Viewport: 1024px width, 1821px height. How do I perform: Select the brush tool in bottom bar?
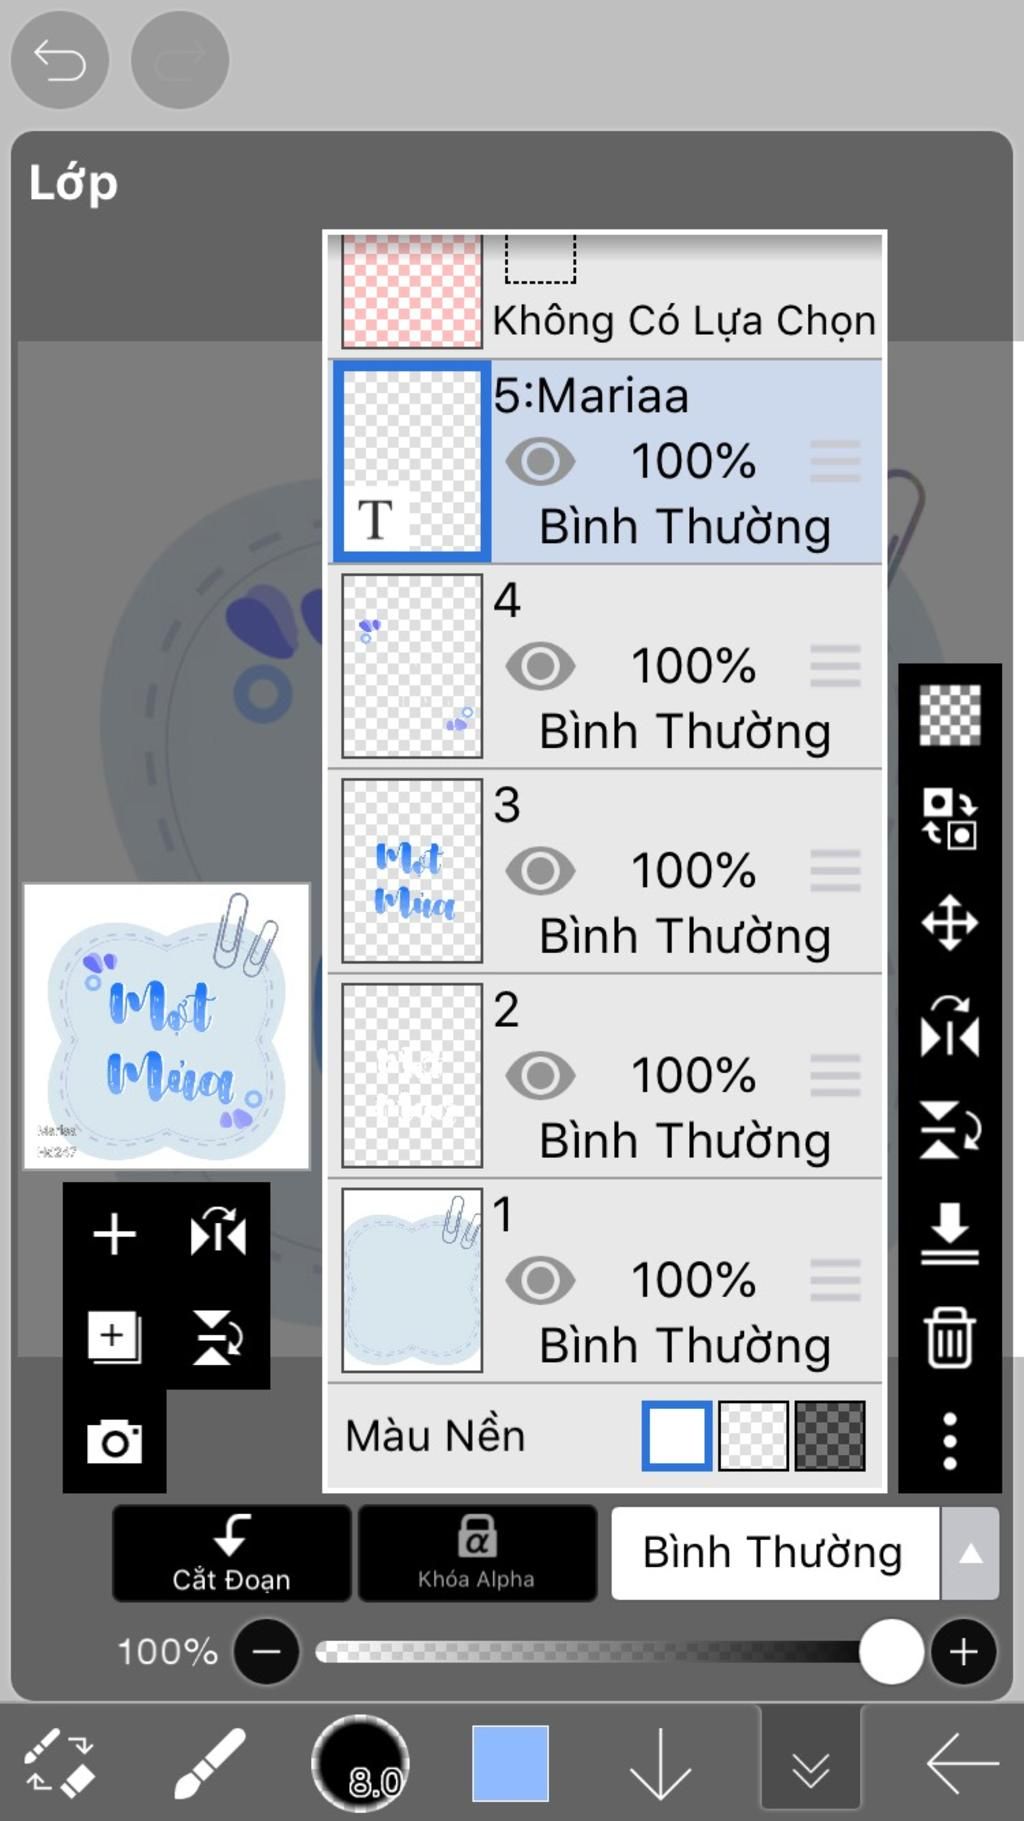coord(210,1764)
